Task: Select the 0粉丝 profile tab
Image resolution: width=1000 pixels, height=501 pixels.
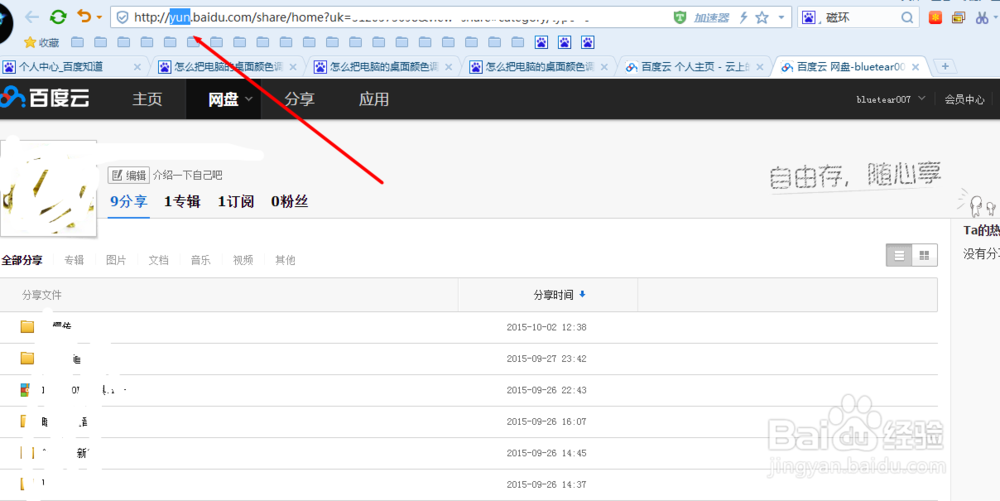Action: pos(290,201)
